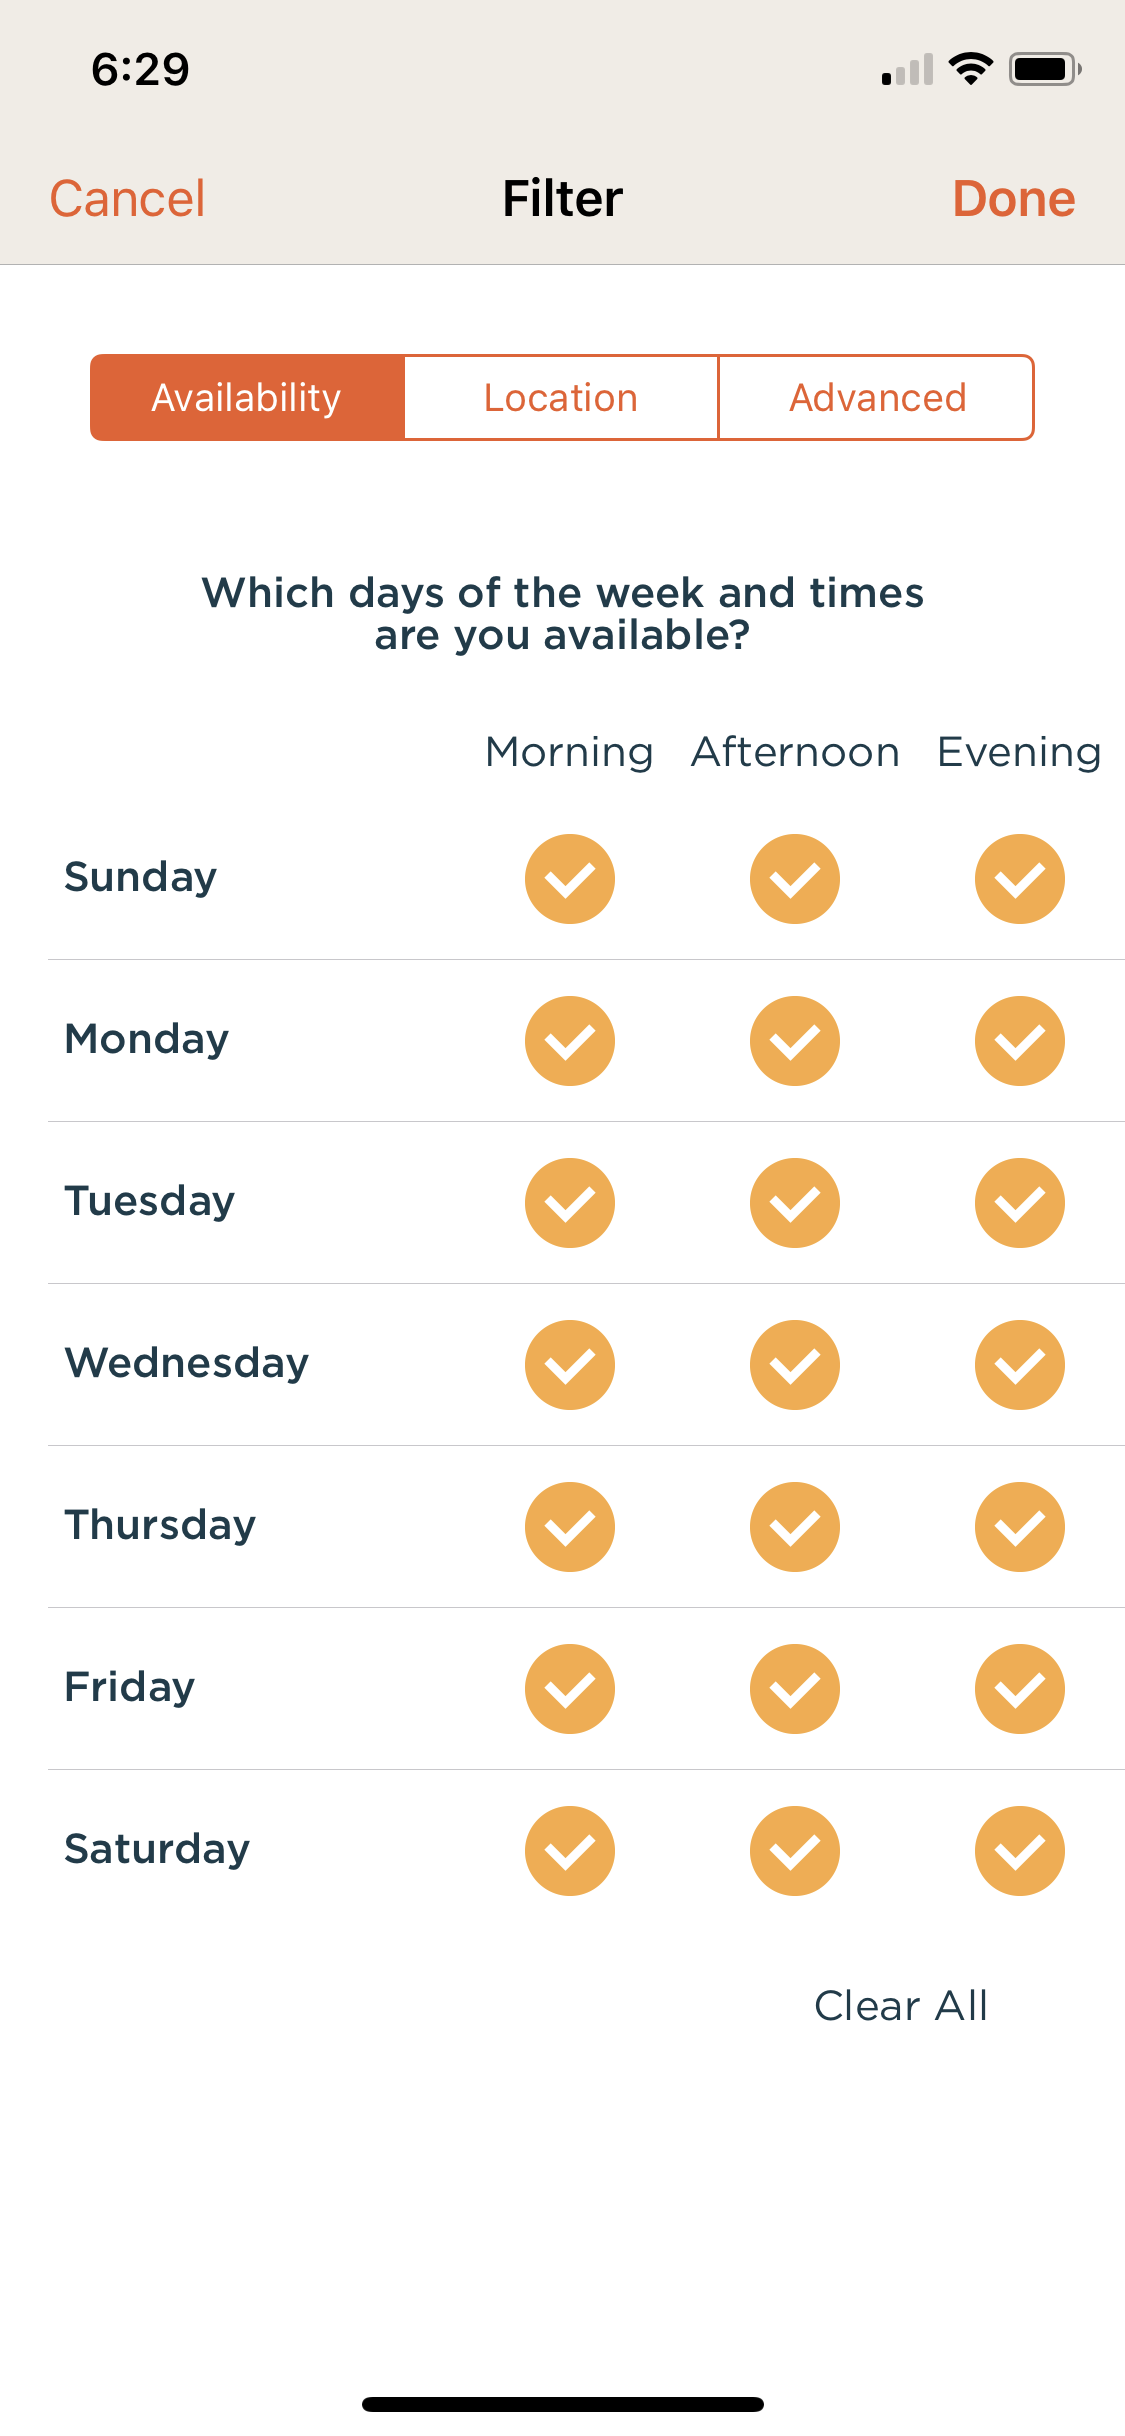Toggle Monday Afternoon checkmark
Screen dimensions: 1125x2436
pos(794,1041)
